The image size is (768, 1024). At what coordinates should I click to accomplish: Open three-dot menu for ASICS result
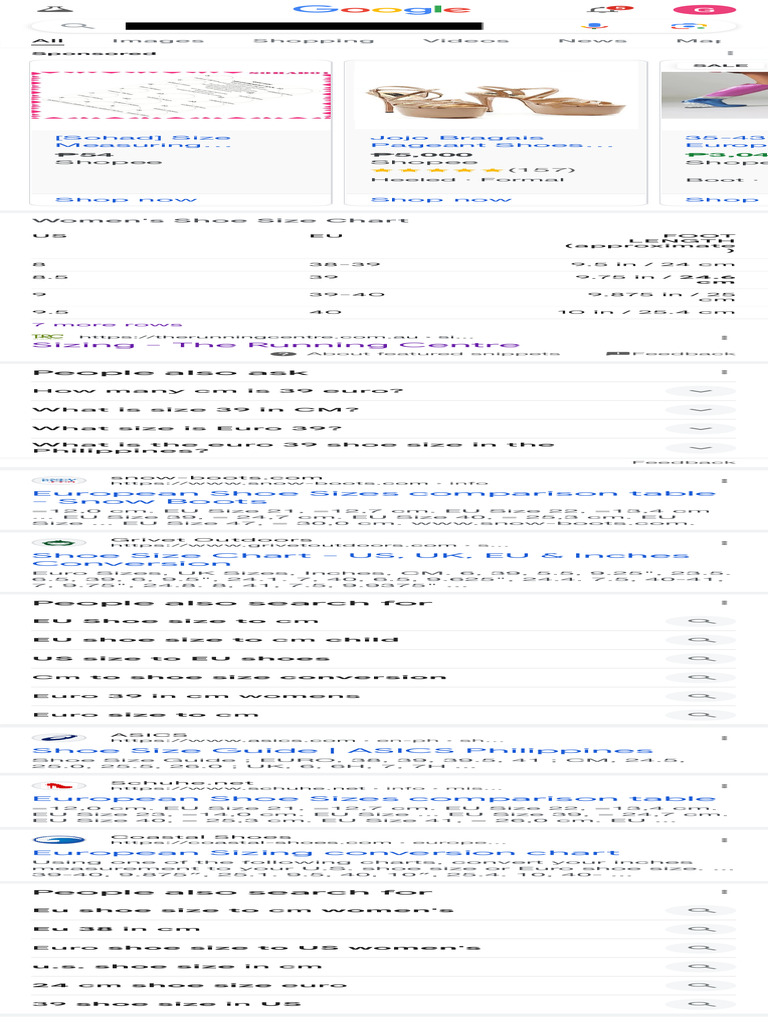click(724, 738)
